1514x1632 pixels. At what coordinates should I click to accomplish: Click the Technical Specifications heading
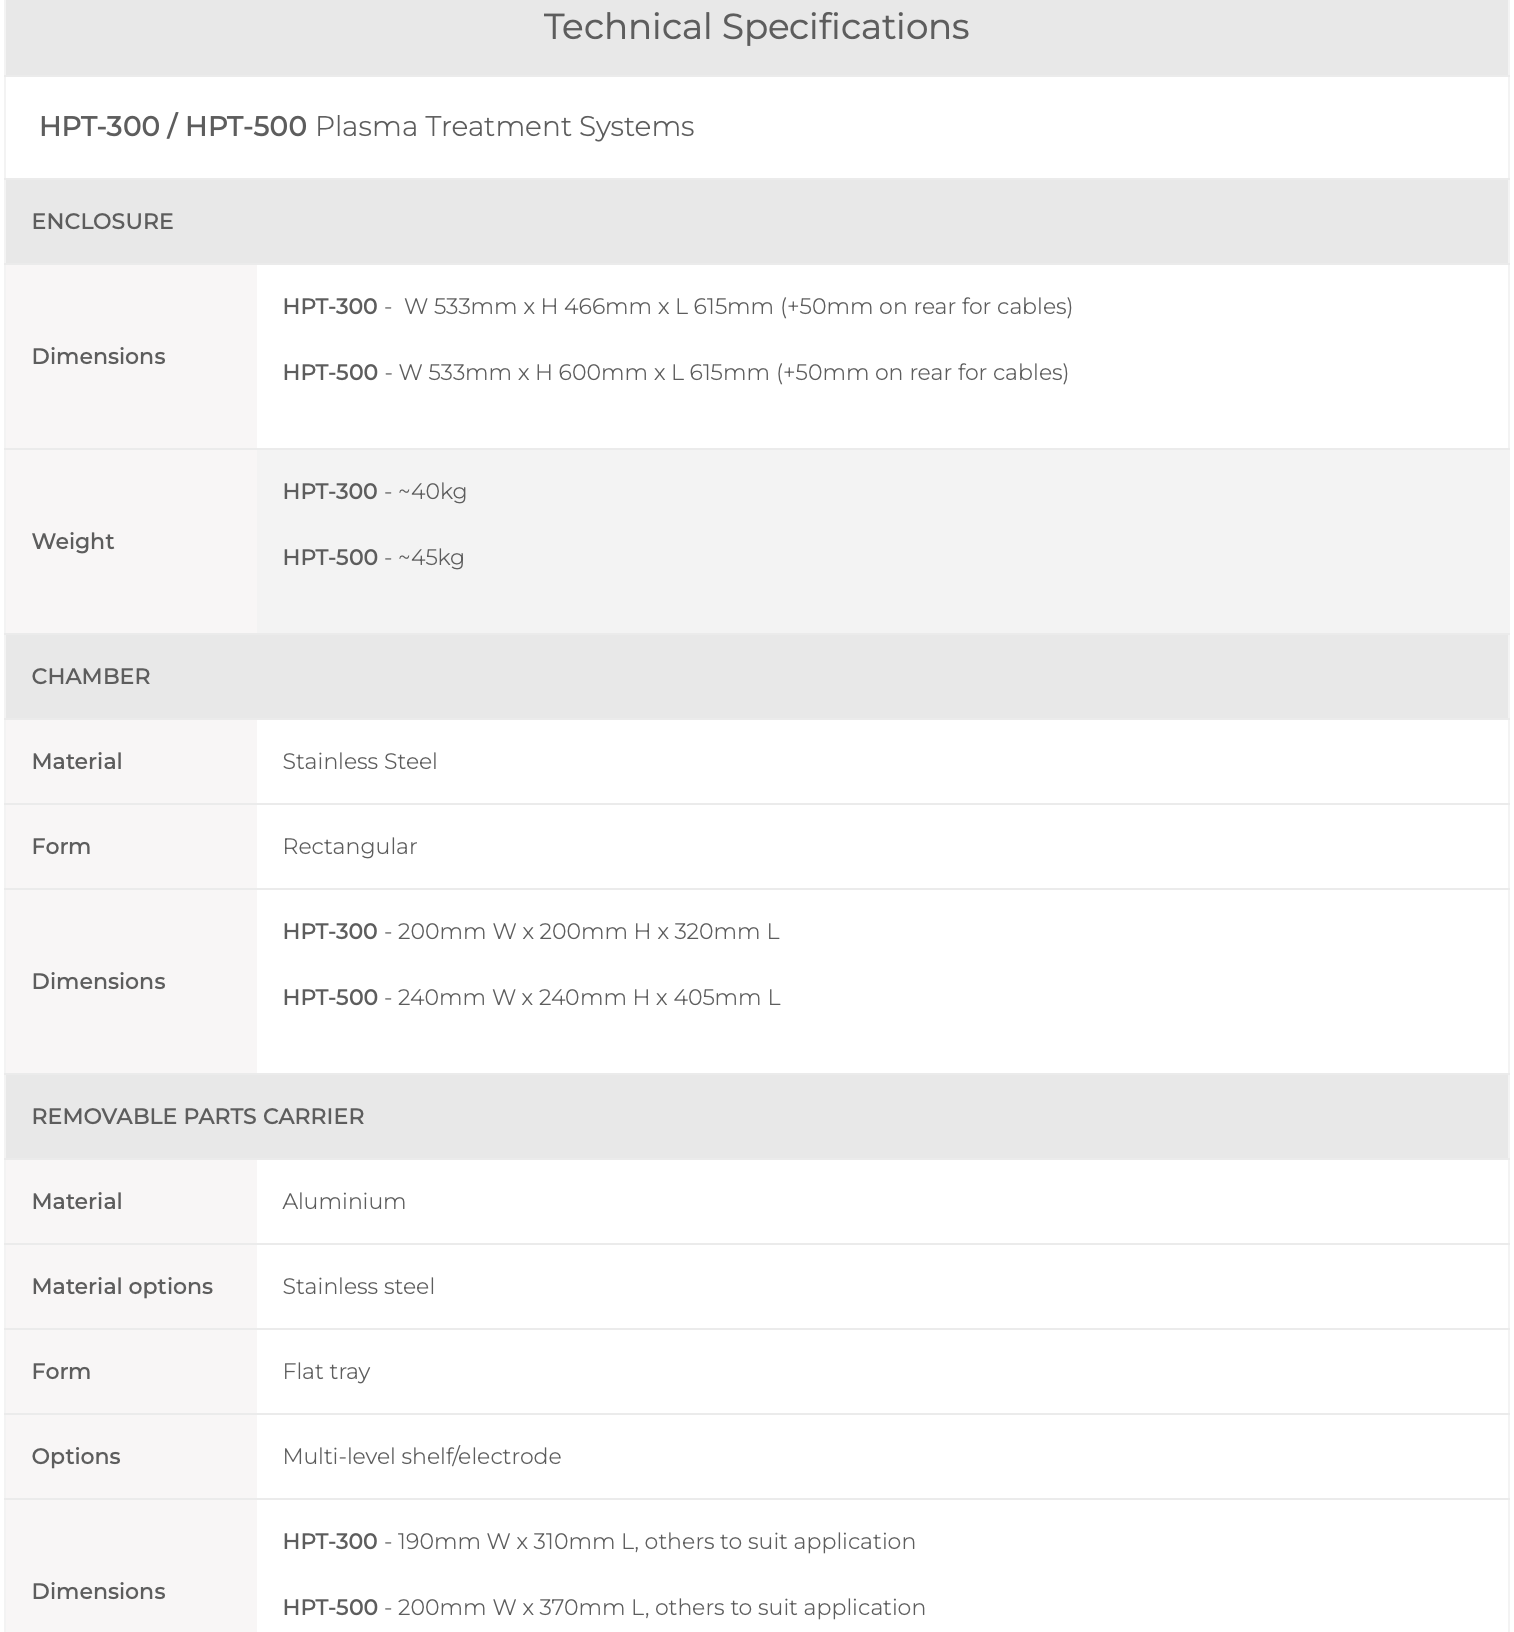pos(756,27)
